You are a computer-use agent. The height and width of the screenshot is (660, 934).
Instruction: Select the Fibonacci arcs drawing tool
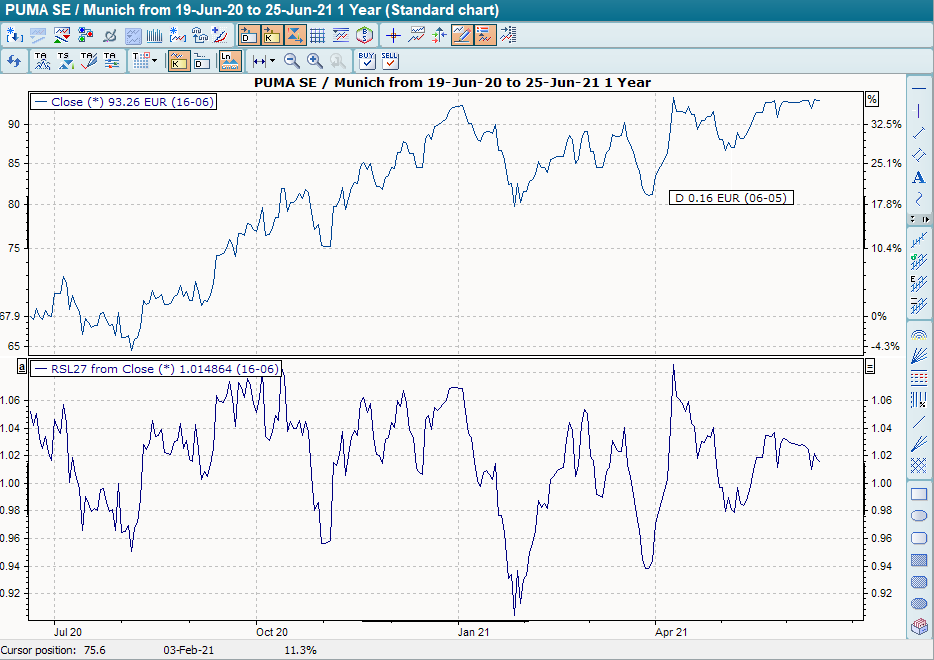pos(919,335)
